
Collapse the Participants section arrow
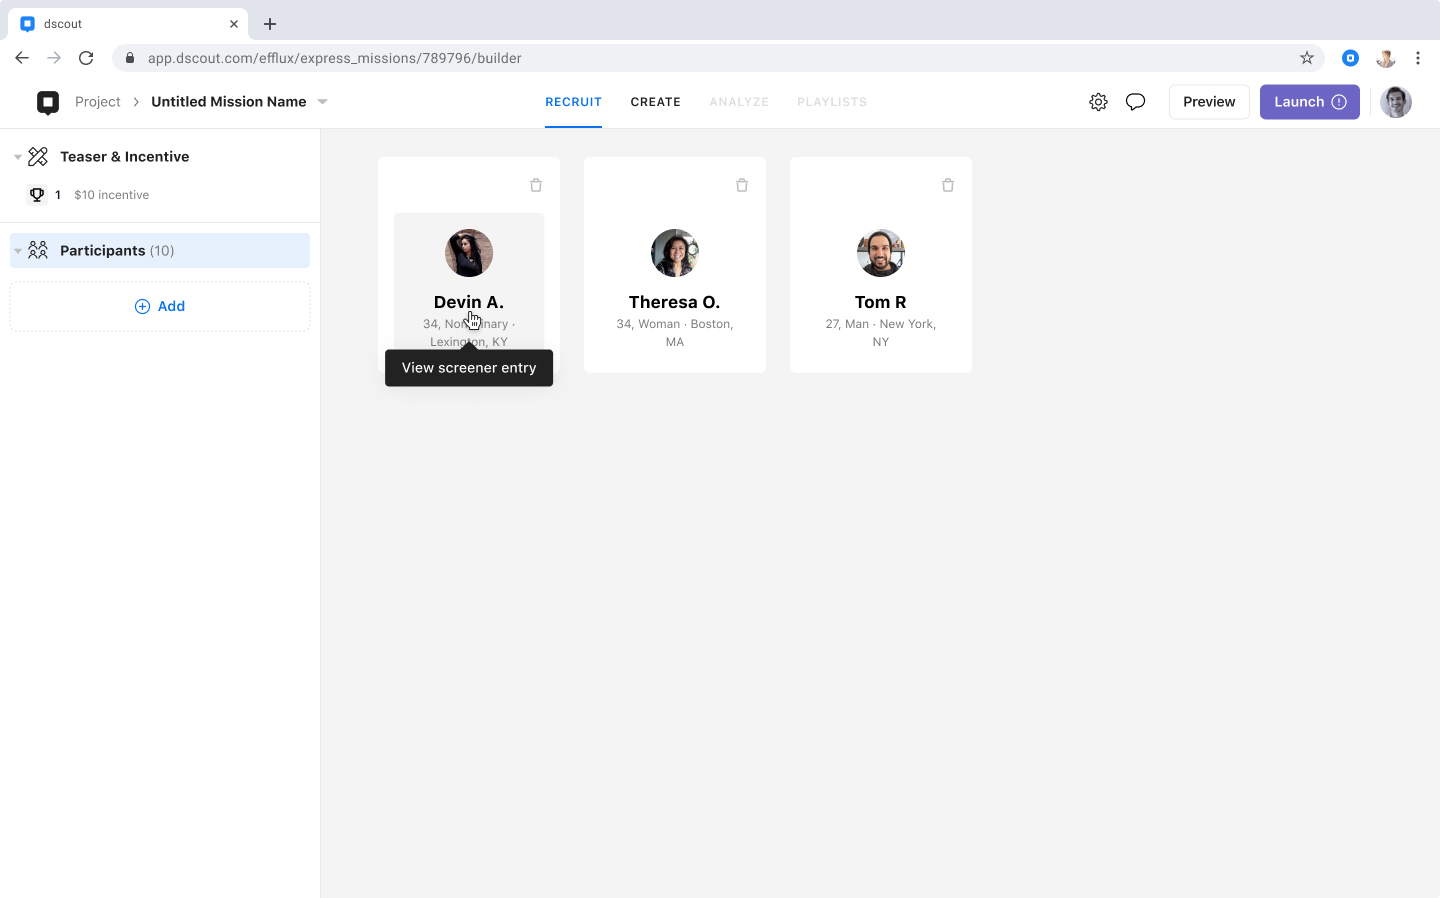click(17, 251)
